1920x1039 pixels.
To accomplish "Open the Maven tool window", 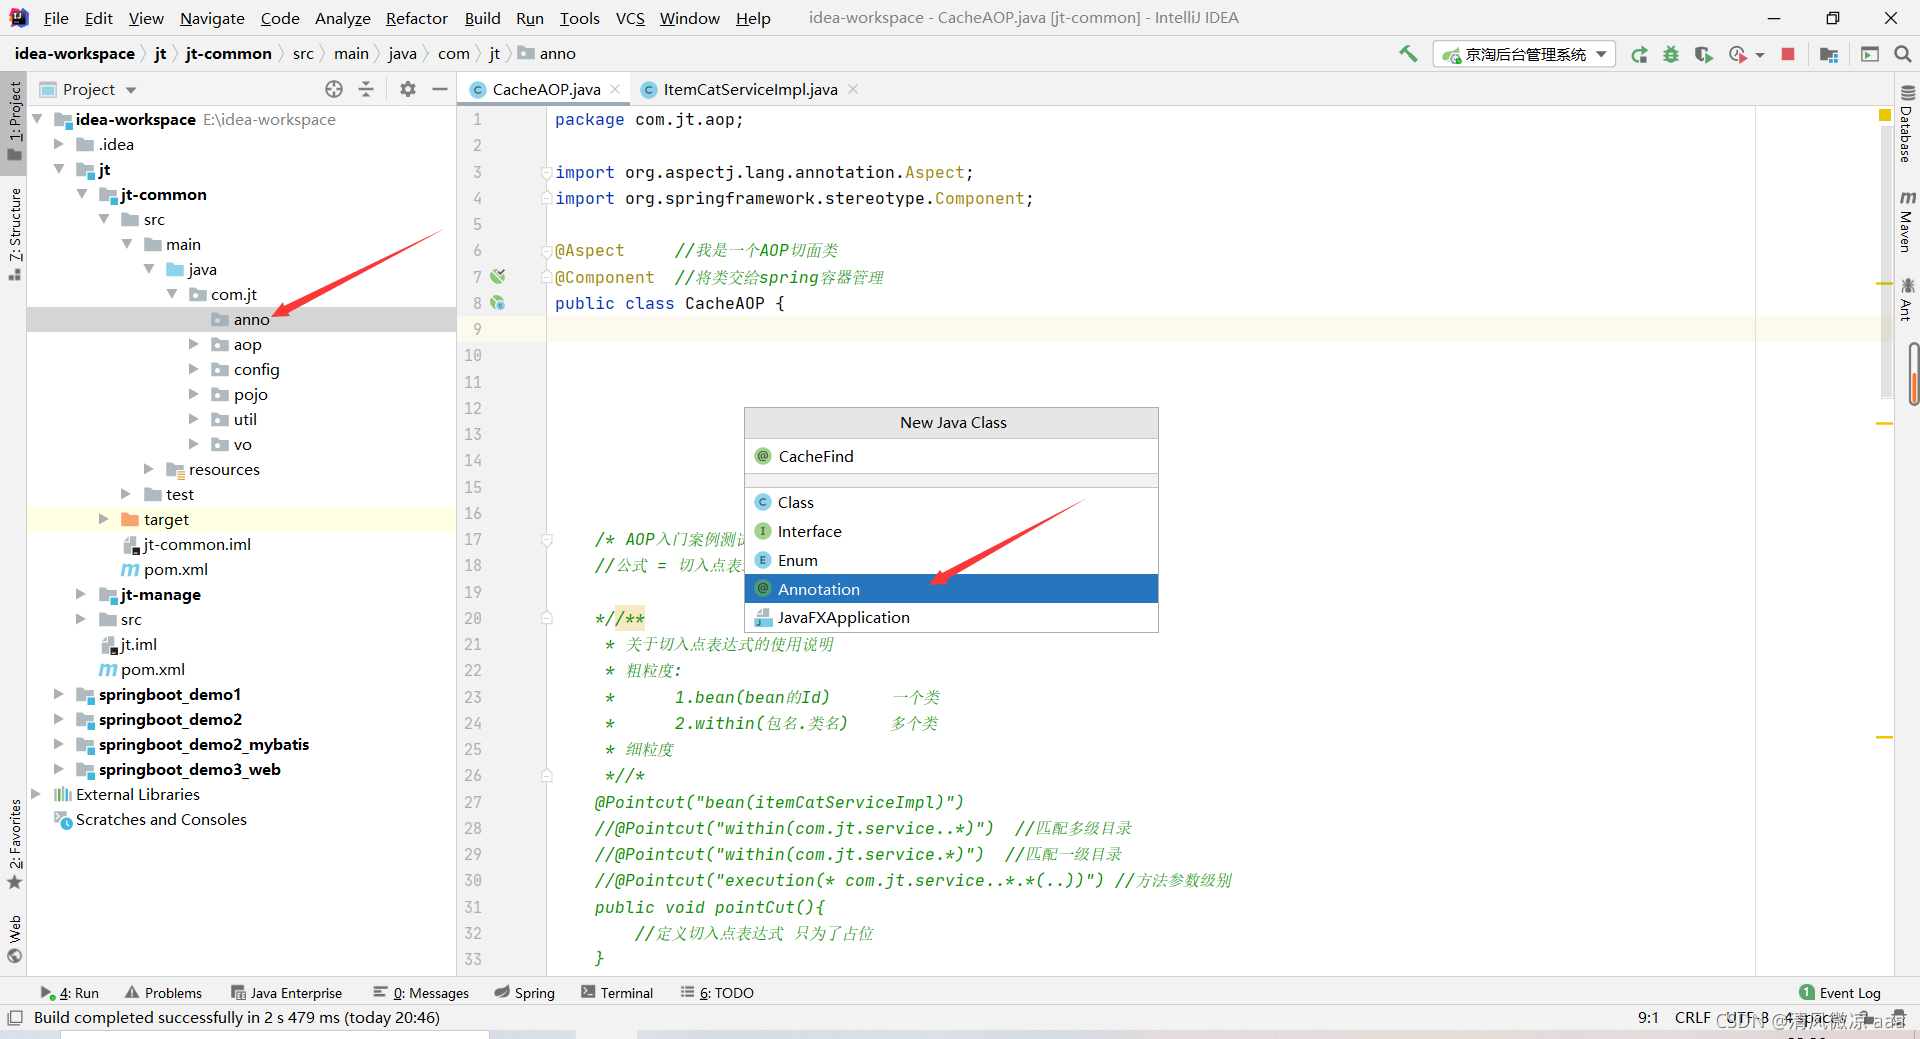I will coord(1907,221).
